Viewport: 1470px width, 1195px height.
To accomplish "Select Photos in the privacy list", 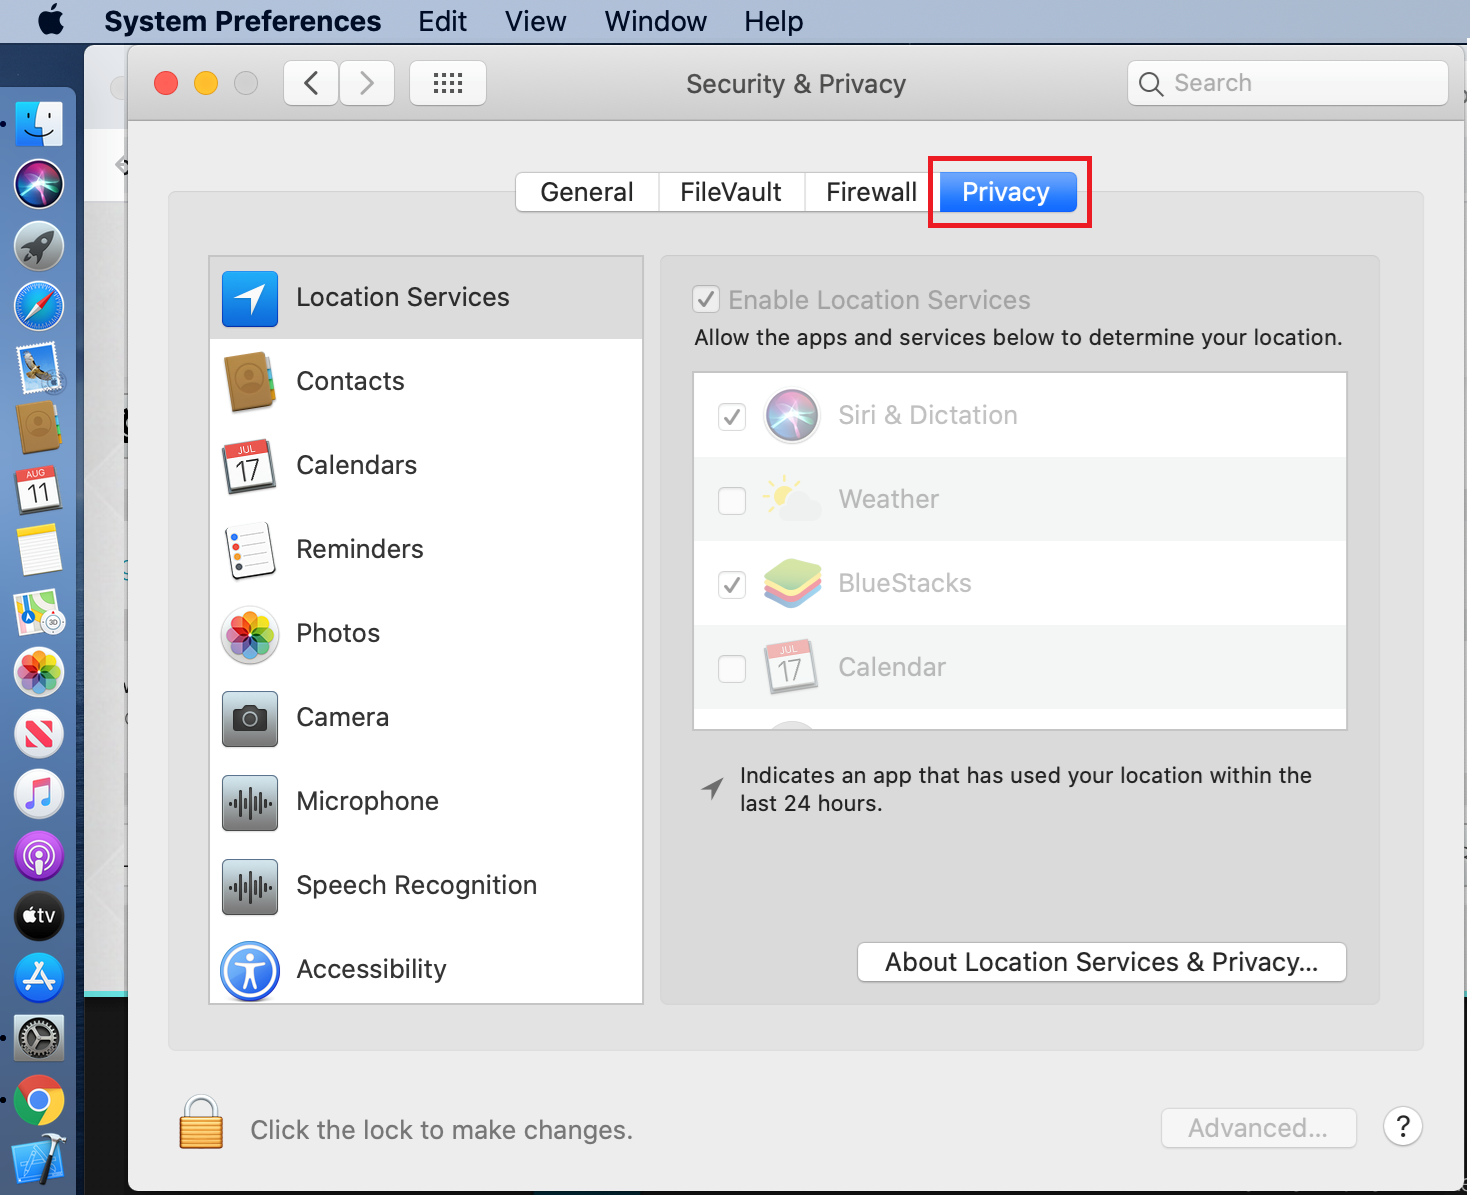I will click(x=426, y=633).
